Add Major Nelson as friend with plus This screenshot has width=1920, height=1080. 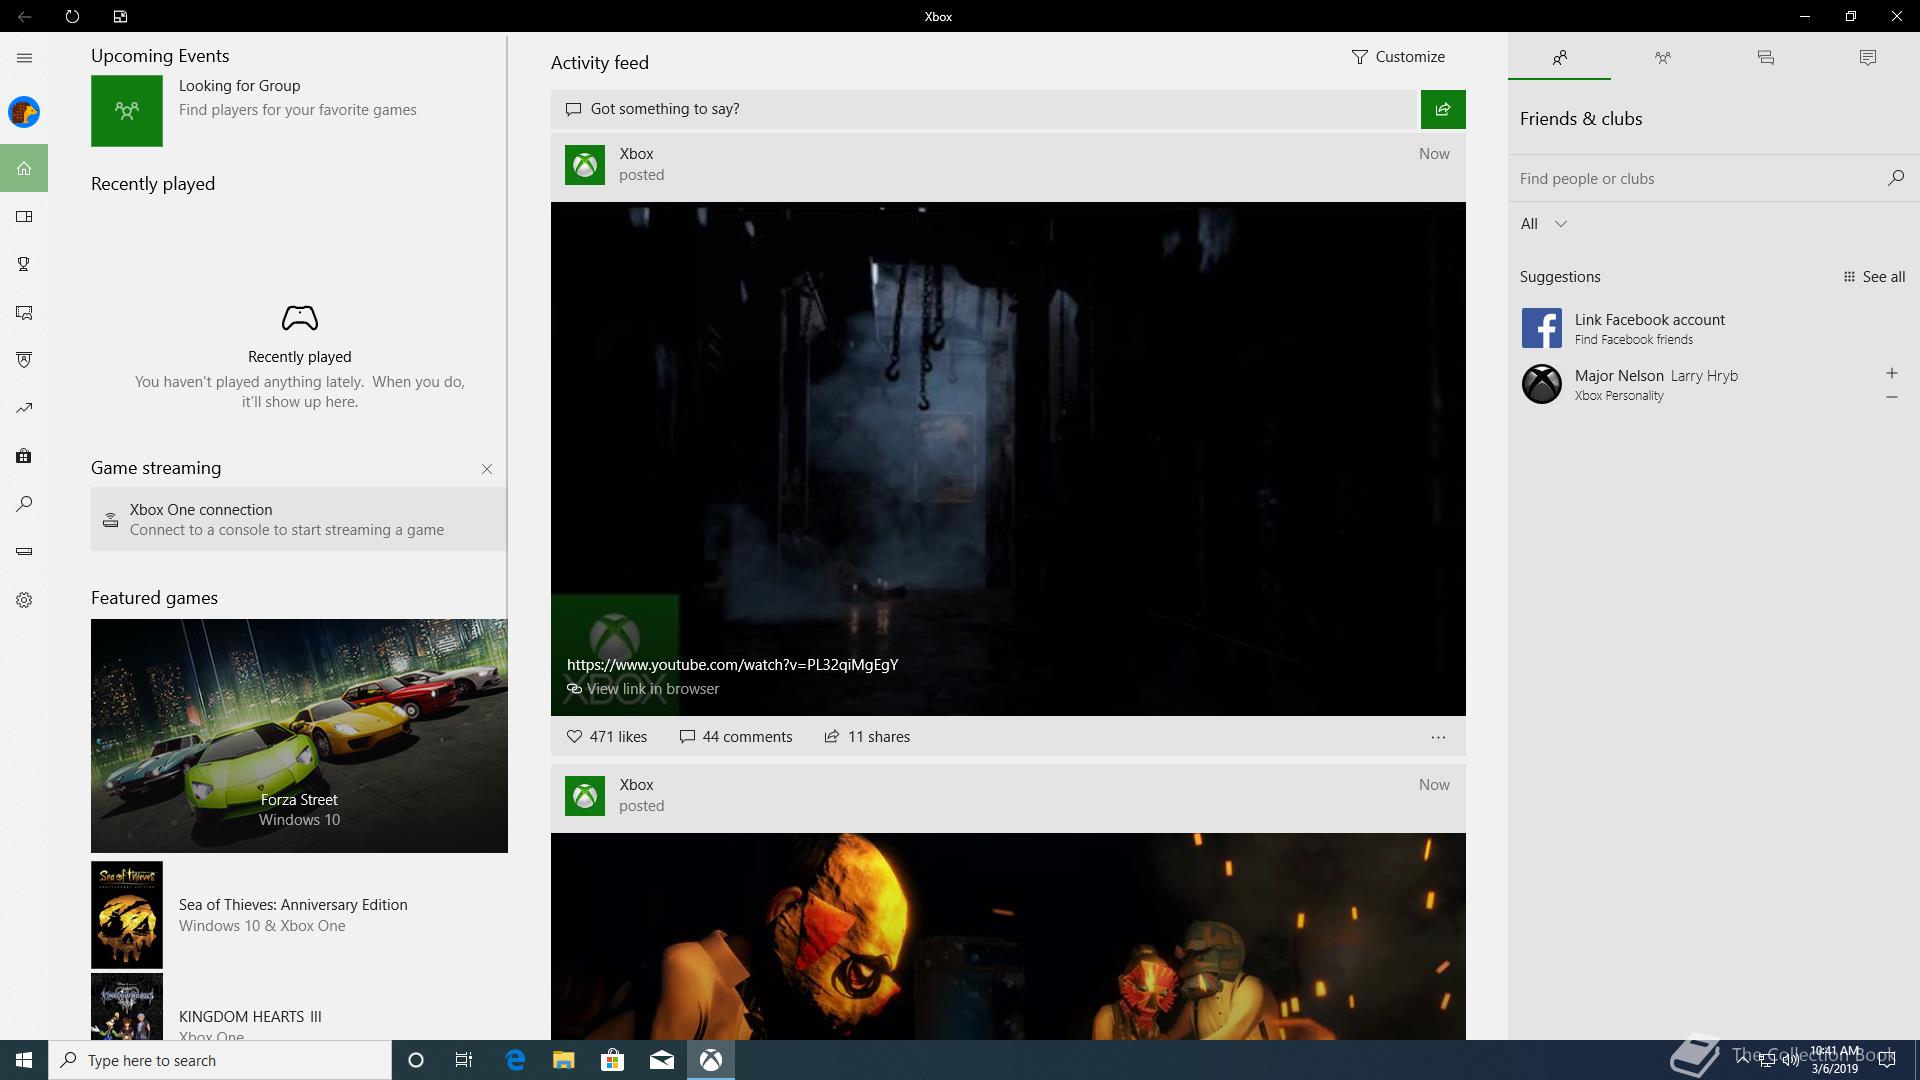[1891, 373]
